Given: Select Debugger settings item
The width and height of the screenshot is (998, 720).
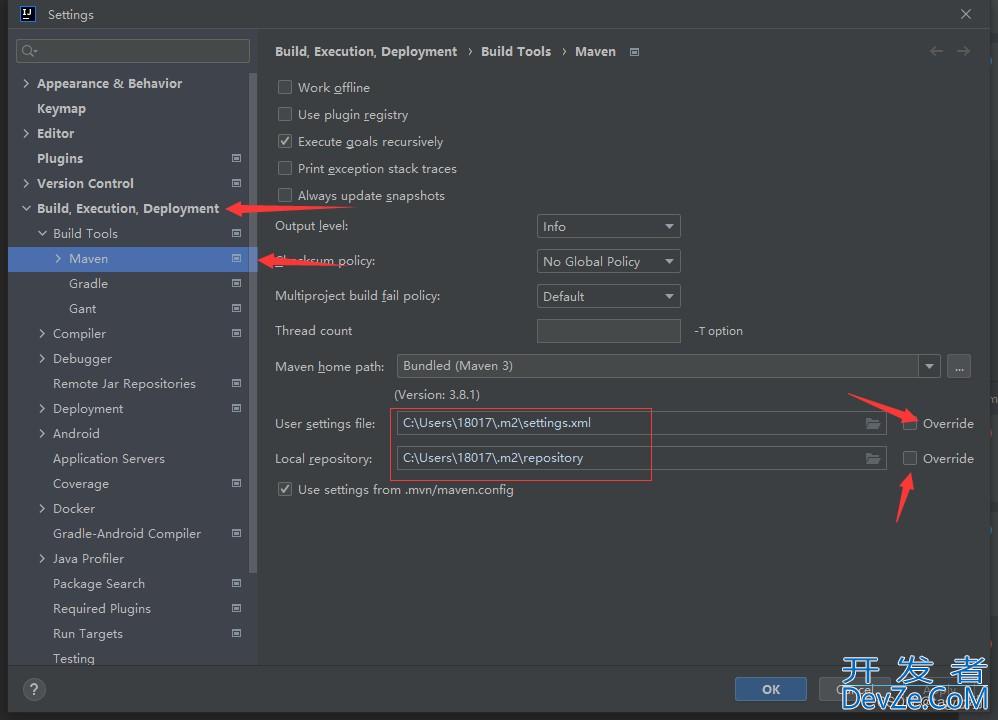Looking at the screenshot, I should (82, 358).
